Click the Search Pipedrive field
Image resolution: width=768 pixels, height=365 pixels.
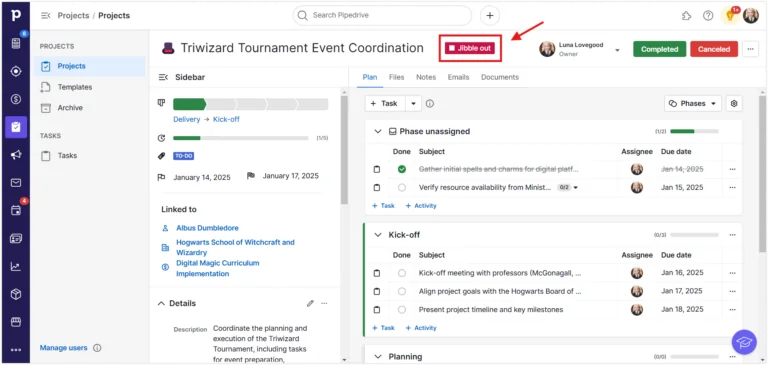(382, 15)
